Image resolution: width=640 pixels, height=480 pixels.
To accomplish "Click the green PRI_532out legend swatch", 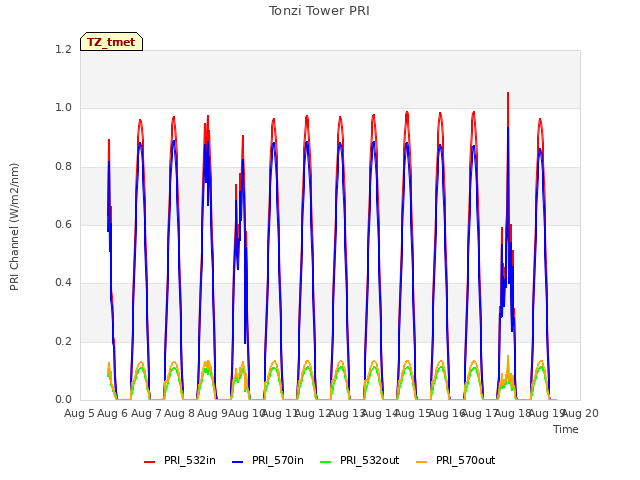I will 325,462.
